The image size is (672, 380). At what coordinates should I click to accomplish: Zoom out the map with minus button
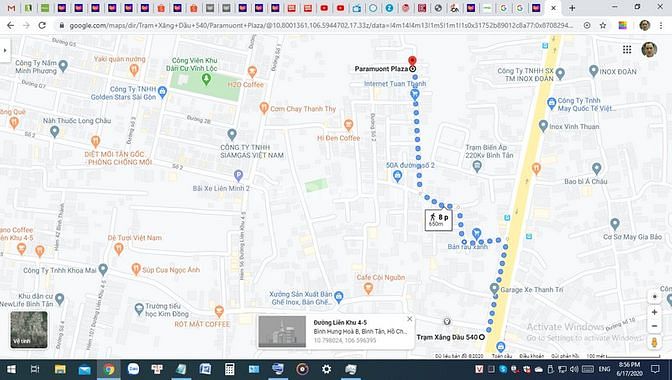point(654,326)
